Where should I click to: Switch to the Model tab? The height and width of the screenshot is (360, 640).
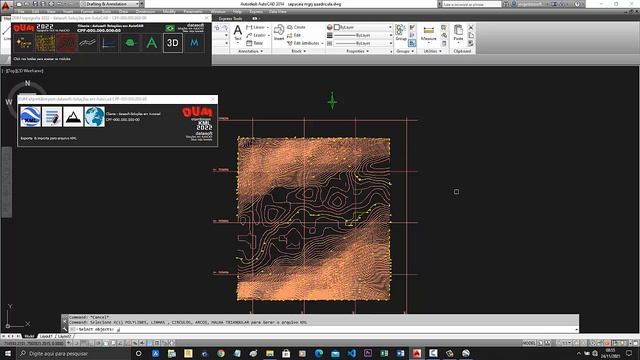[29, 336]
